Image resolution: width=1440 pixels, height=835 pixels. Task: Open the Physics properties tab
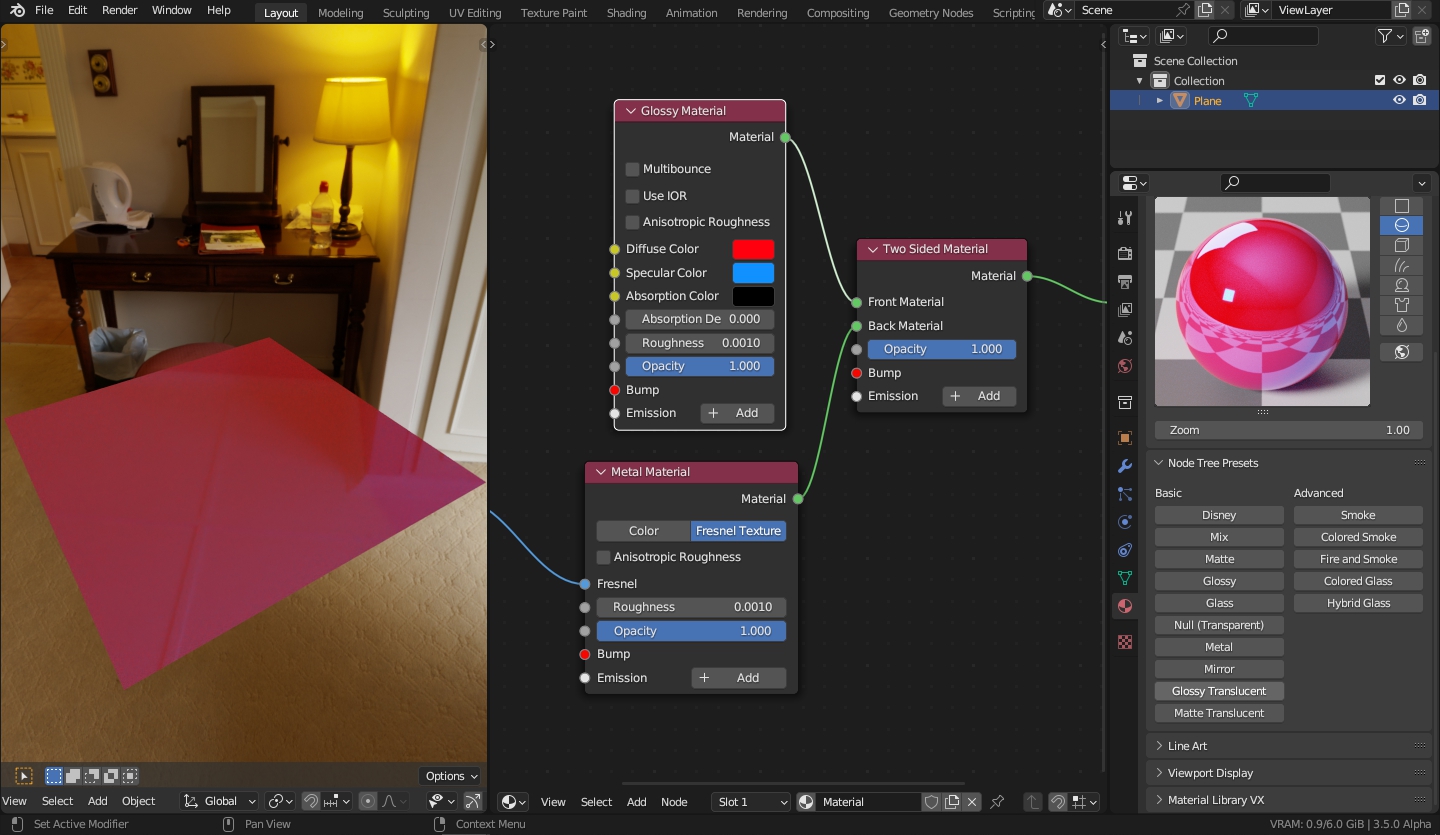click(x=1125, y=522)
